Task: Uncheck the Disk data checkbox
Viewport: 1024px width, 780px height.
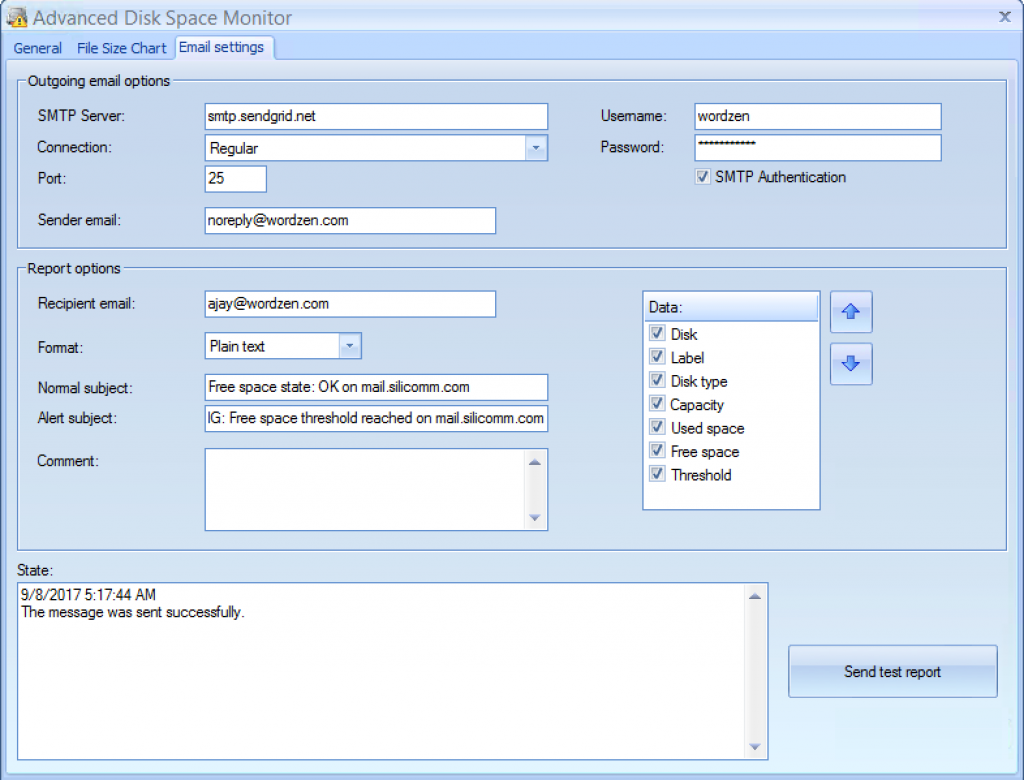Action: 657,334
